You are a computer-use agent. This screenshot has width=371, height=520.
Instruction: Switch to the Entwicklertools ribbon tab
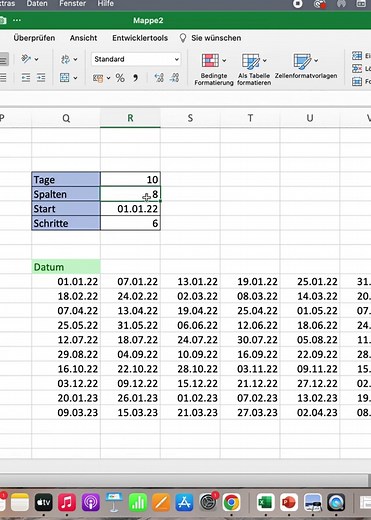point(140,38)
